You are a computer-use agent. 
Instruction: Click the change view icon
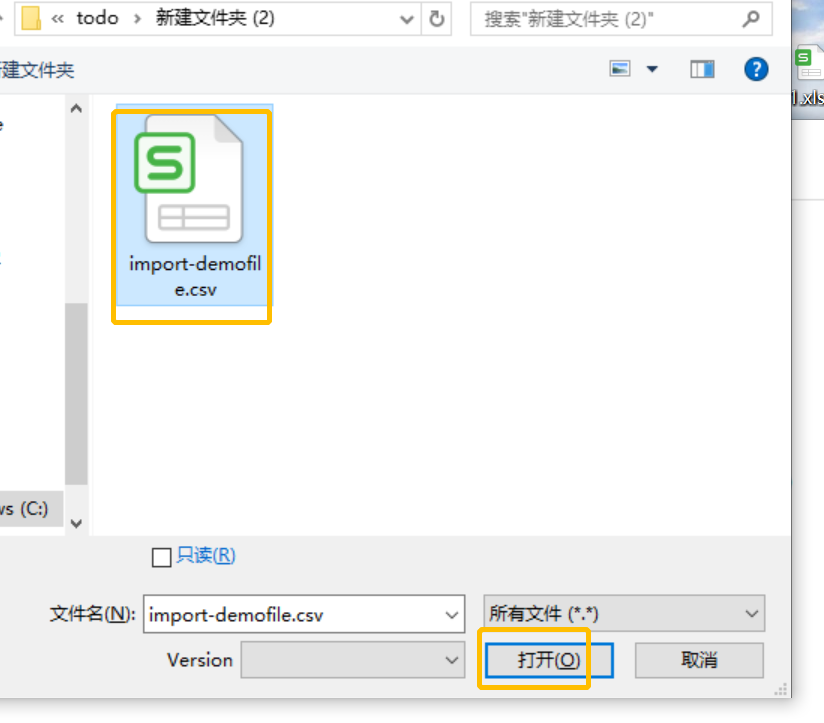click(x=620, y=69)
